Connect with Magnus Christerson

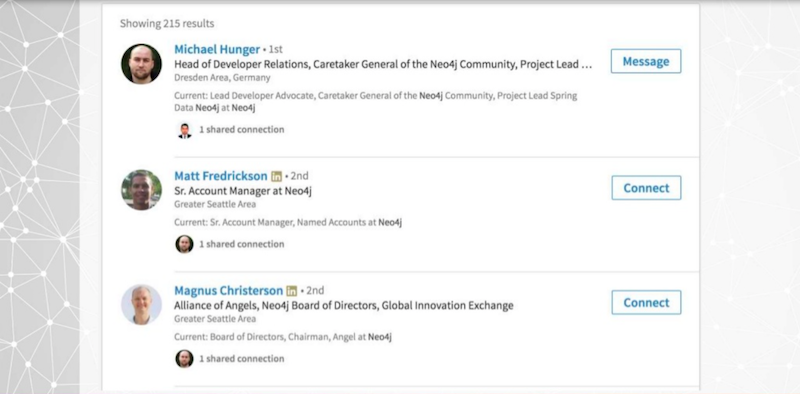(x=646, y=303)
